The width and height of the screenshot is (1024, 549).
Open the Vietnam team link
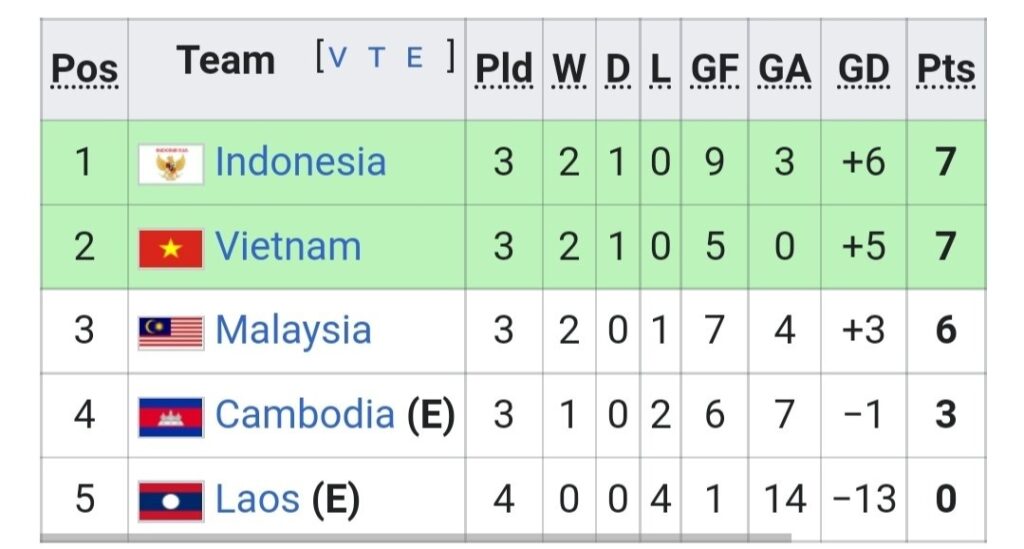coord(288,247)
